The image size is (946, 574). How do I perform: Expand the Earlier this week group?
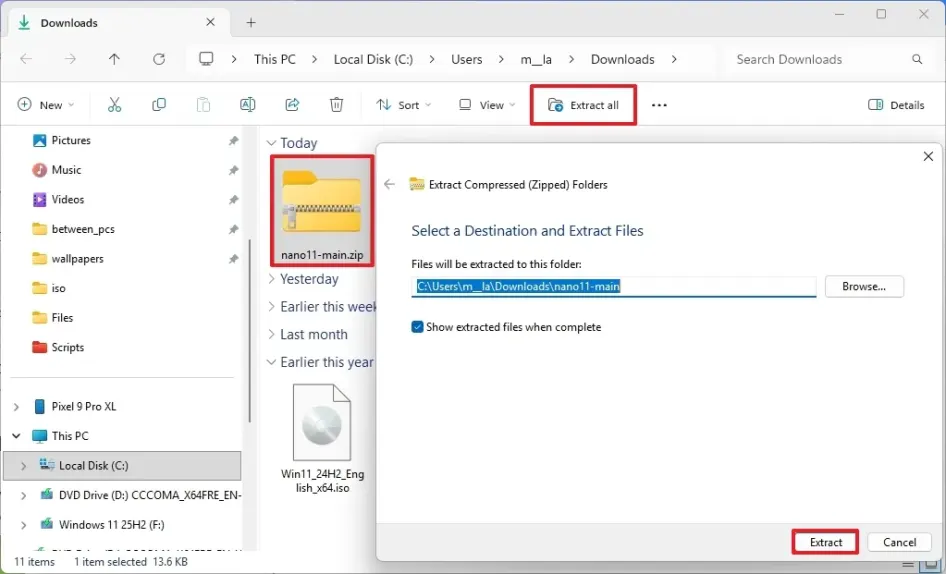tap(271, 307)
